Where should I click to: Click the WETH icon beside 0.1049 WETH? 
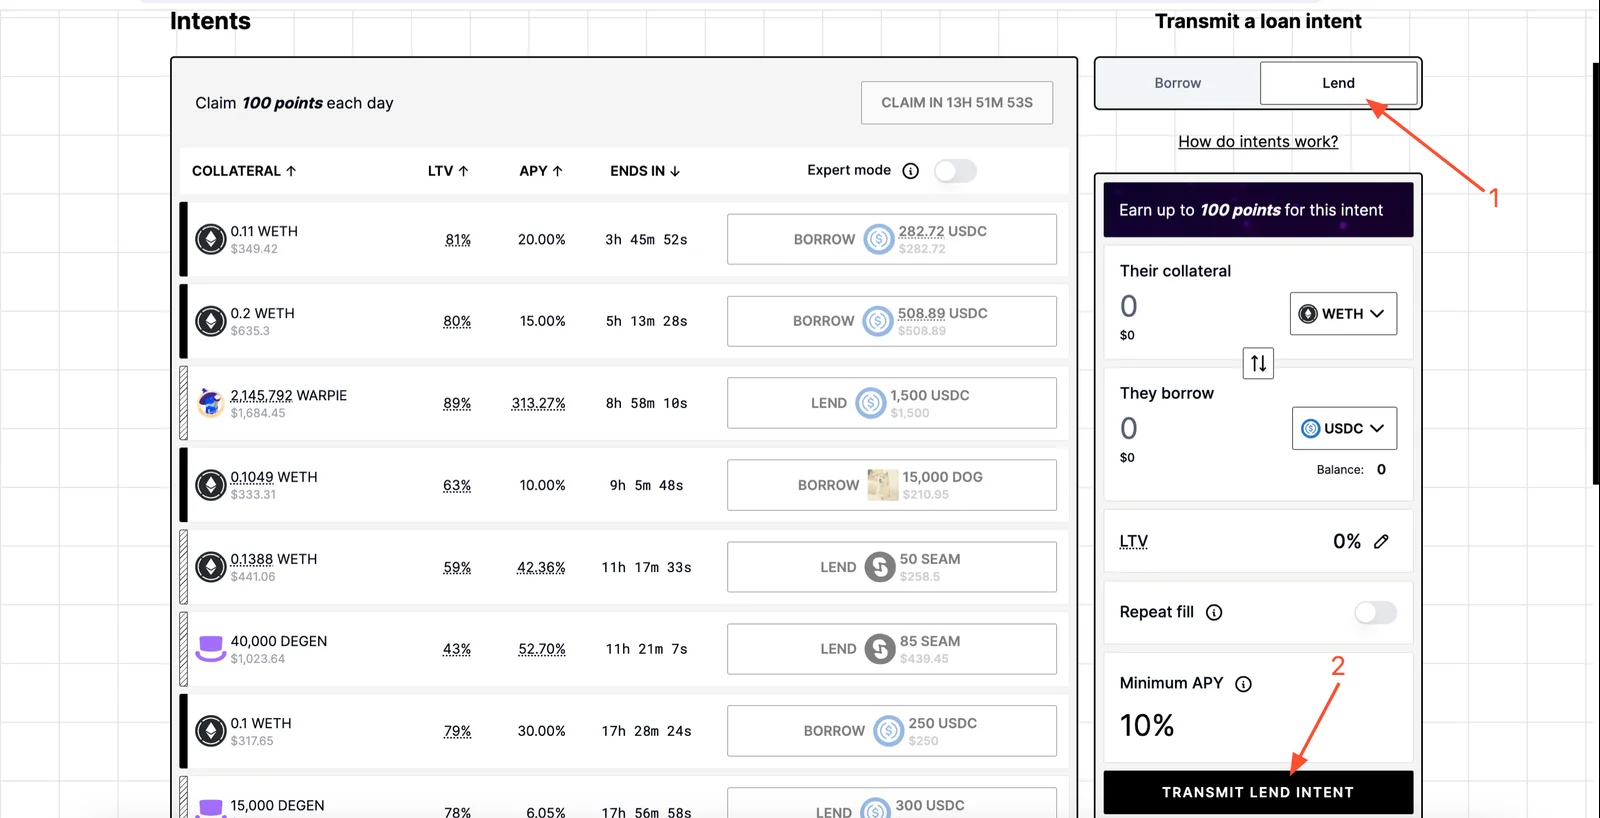pyautogui.click(x=210, y=485)
